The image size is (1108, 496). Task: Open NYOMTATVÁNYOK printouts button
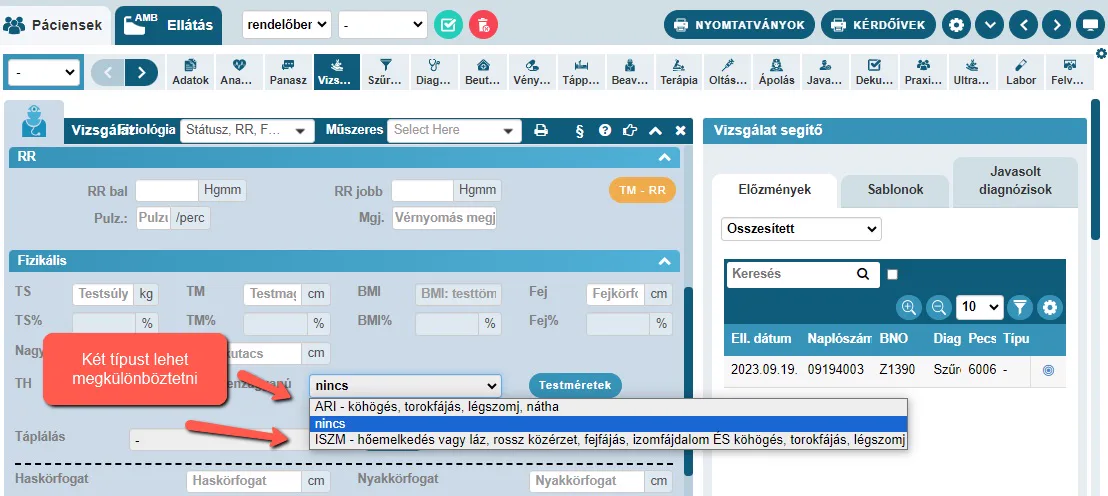point(739,25)
